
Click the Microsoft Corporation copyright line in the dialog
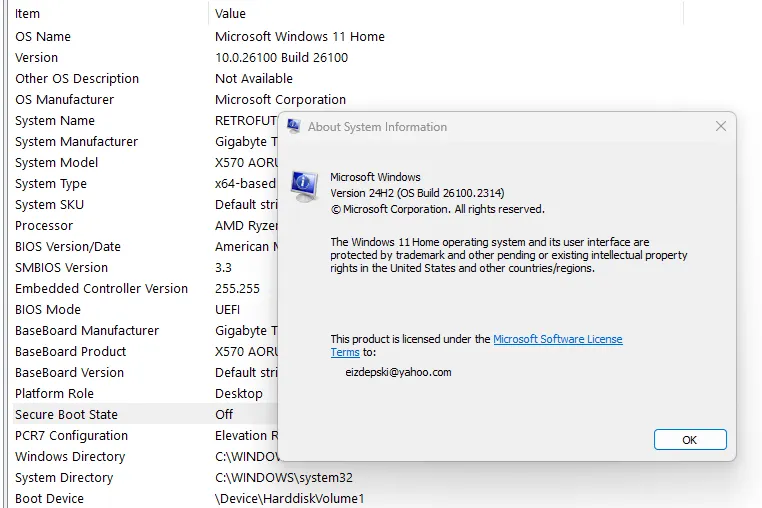438,209
